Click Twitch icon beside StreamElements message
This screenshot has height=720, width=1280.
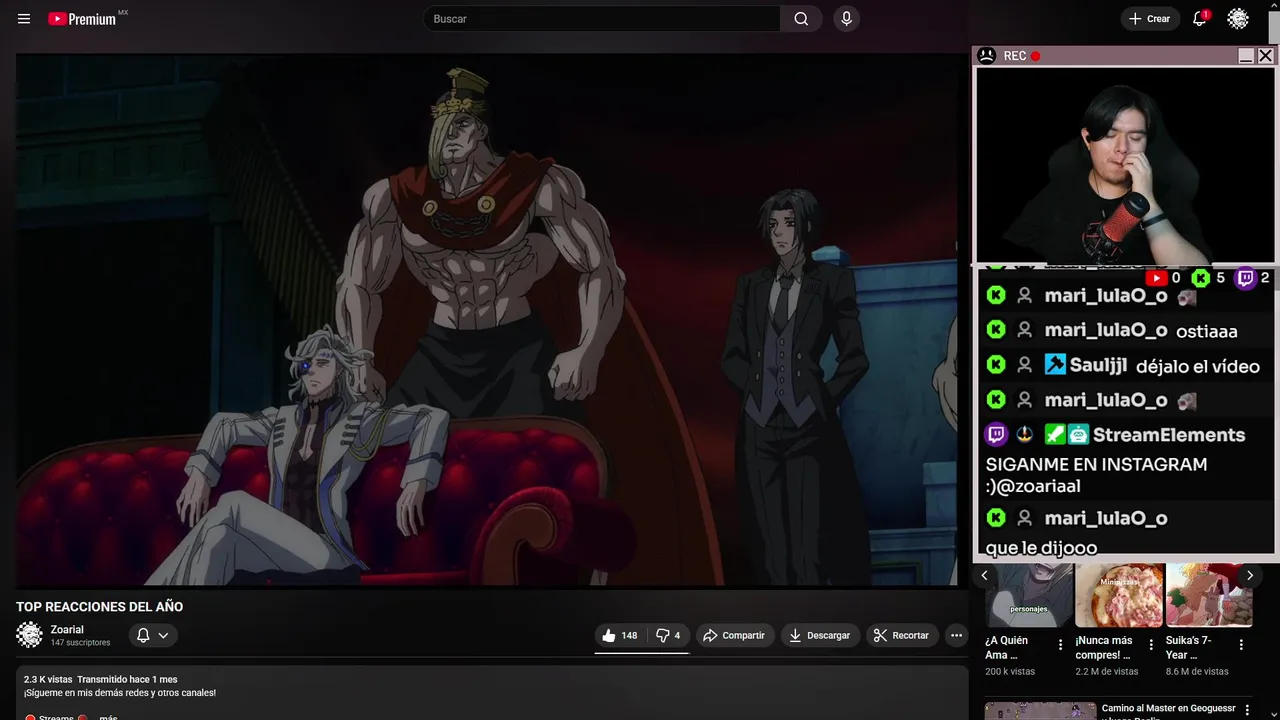pos(996,435)
